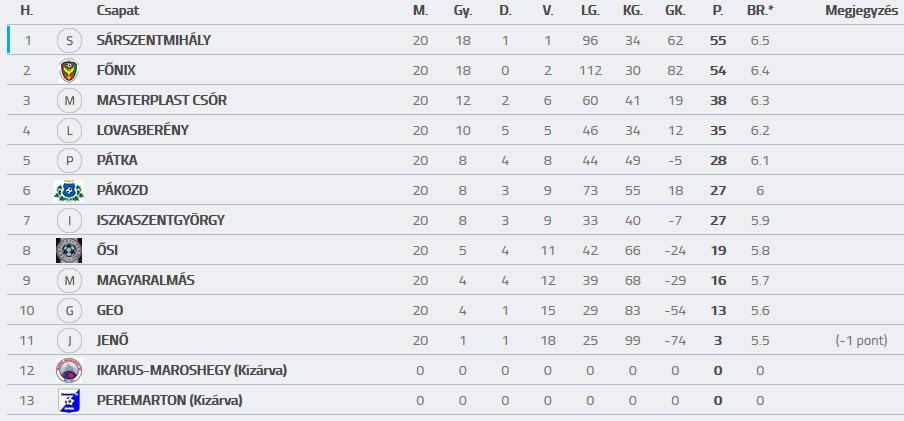Click the GK. goal difference header
The height and width of the screenshot is (421, 904).
click(675, 10)
